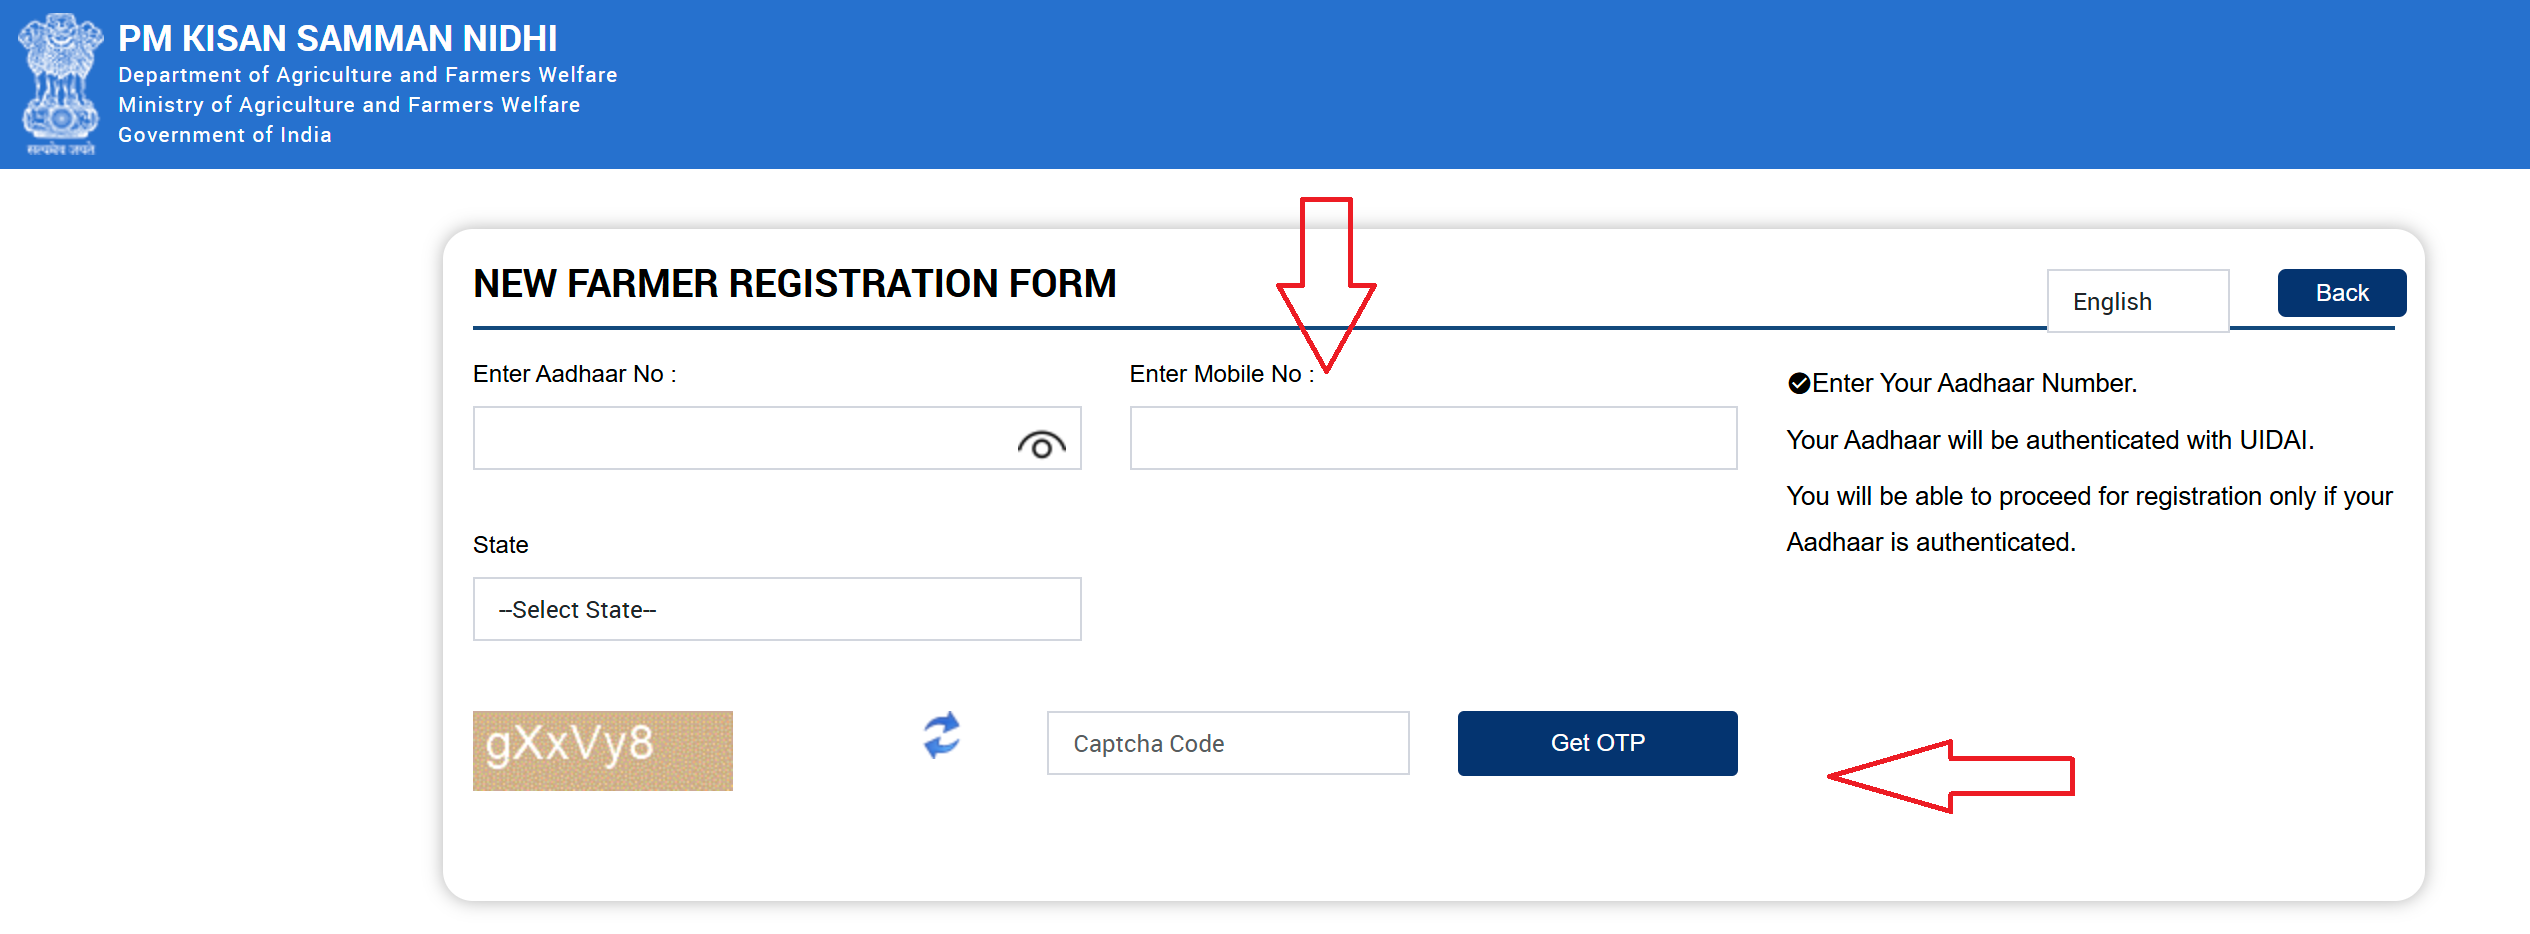Screen dimensions: 2530x934
Task: Open the English language selector
Action: click(x=2138, y=300)
